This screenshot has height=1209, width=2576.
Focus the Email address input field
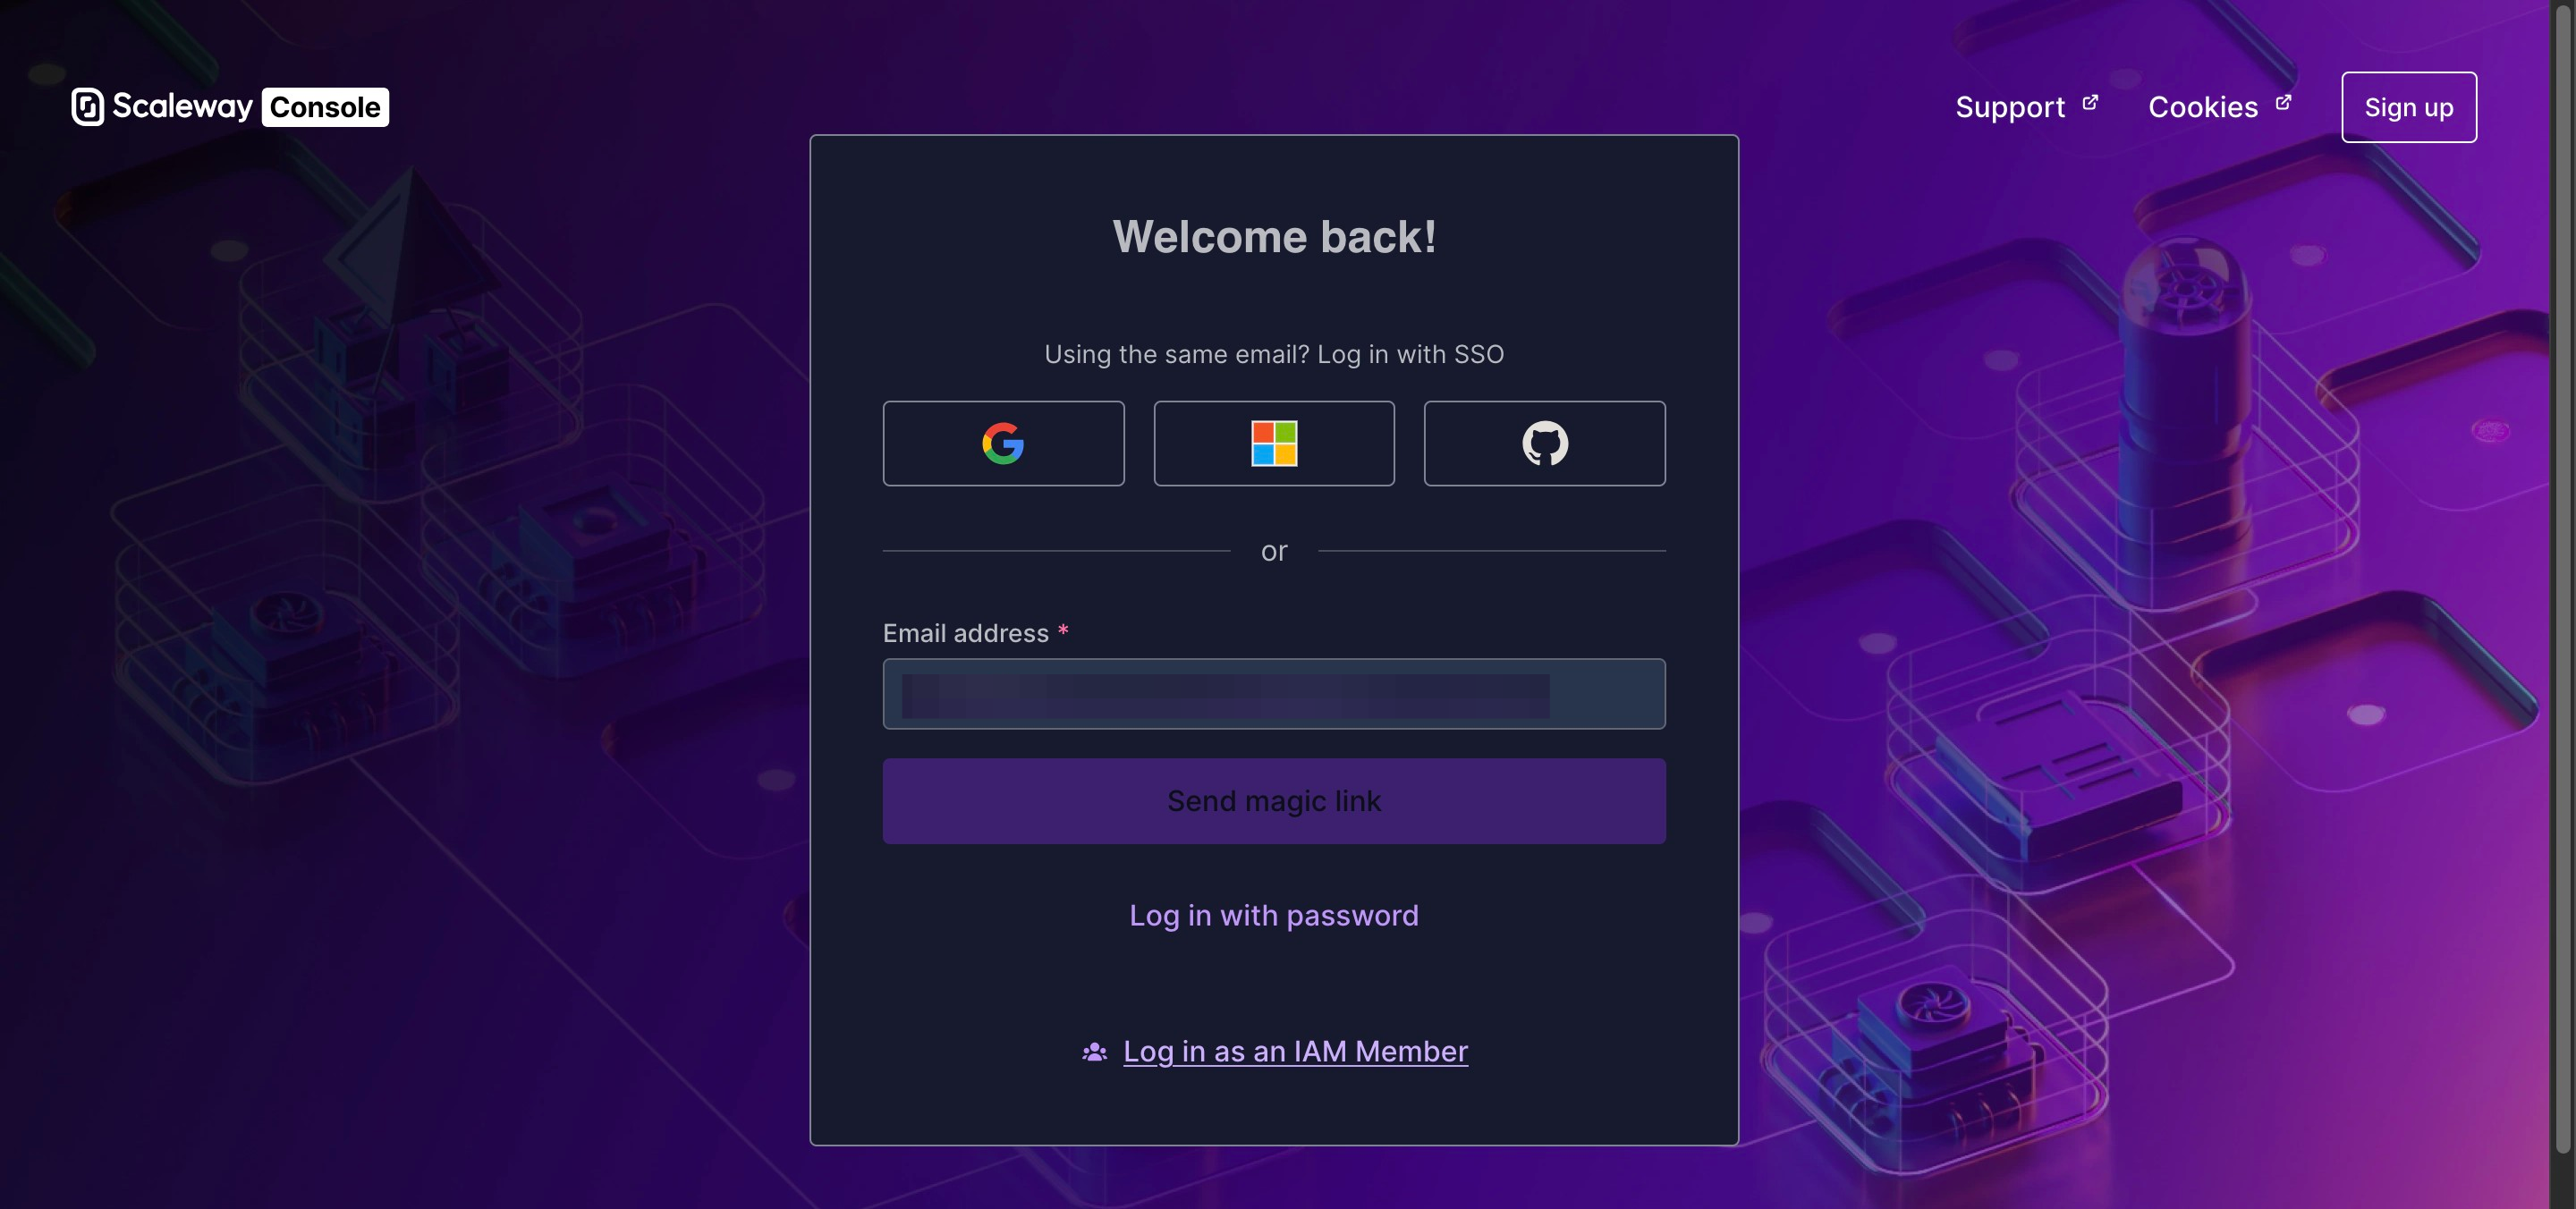tap(1274, 694)
